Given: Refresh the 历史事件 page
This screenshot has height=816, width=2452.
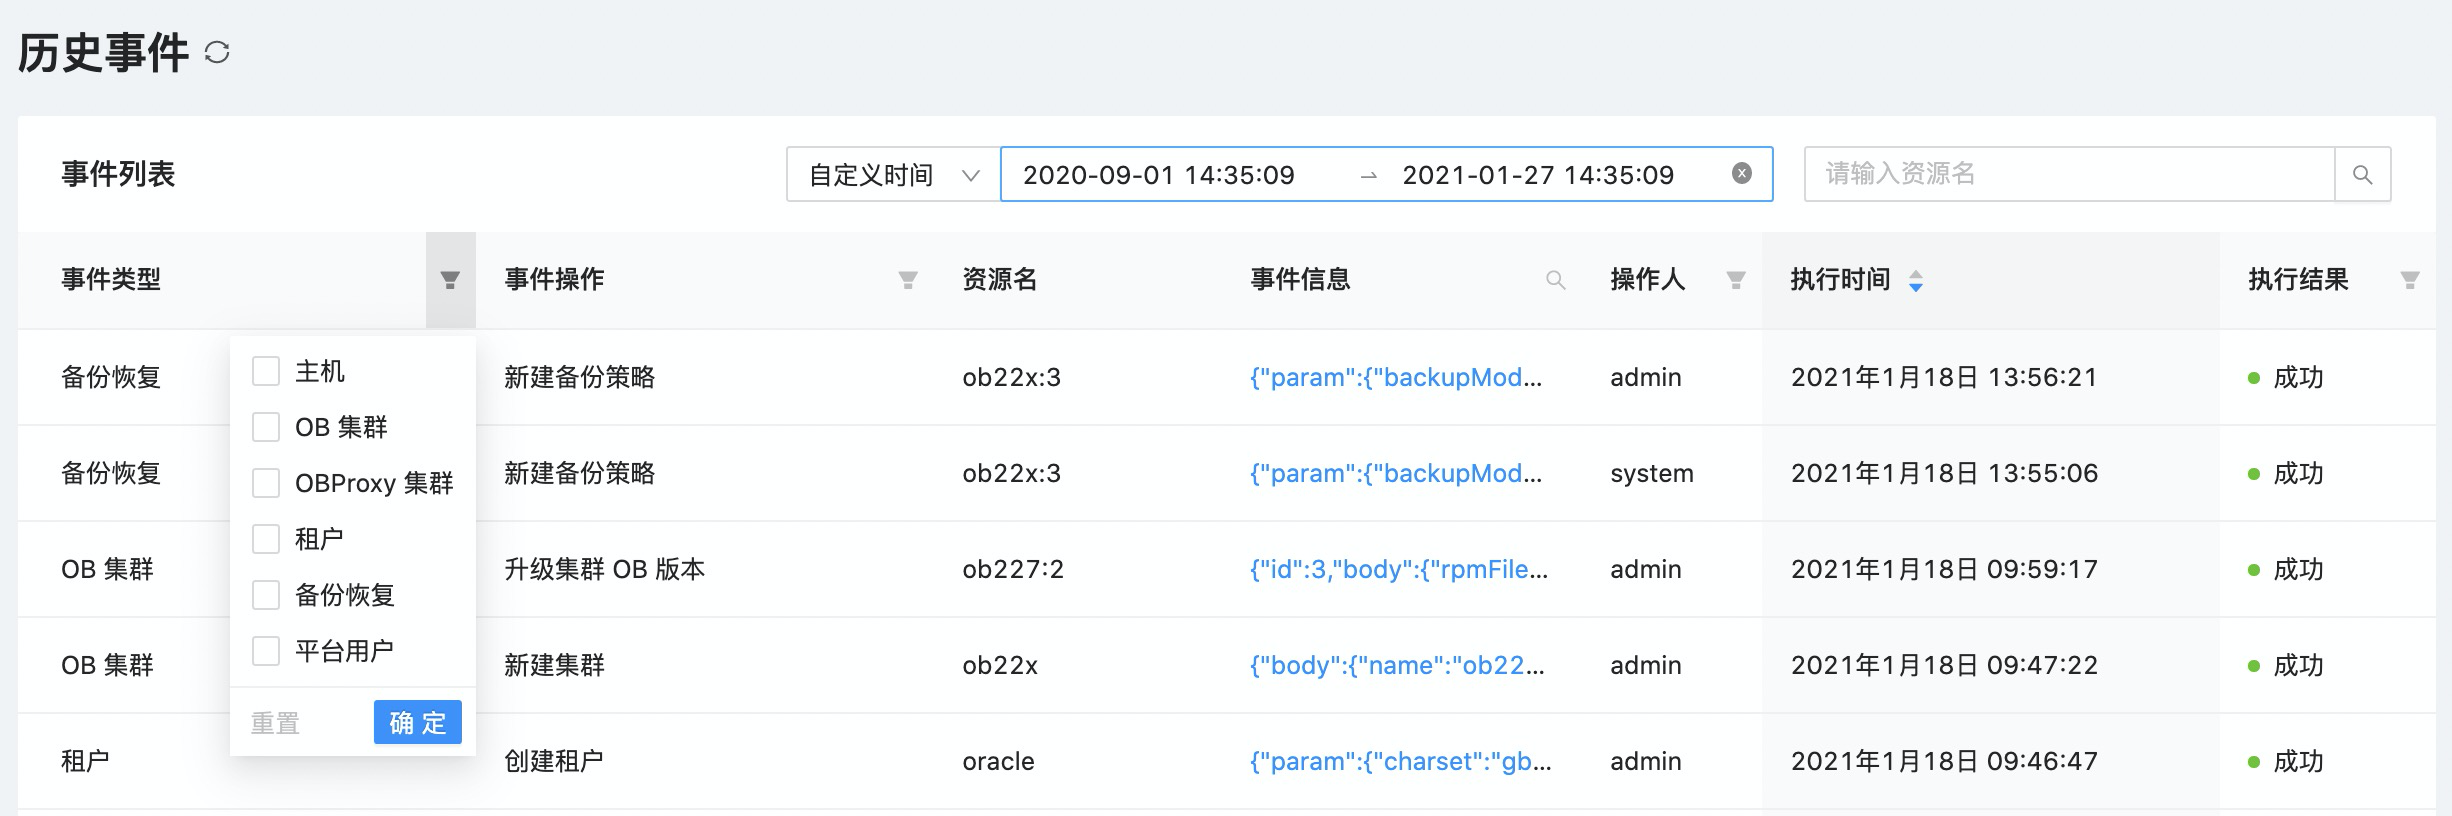Looking at the screenshot, I should (x=217, y=52).
